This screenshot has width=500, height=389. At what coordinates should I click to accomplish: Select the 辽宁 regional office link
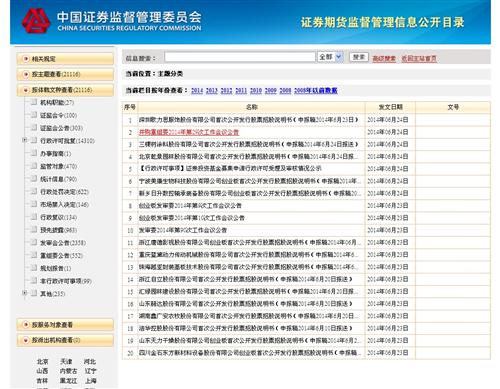point(90,371)
